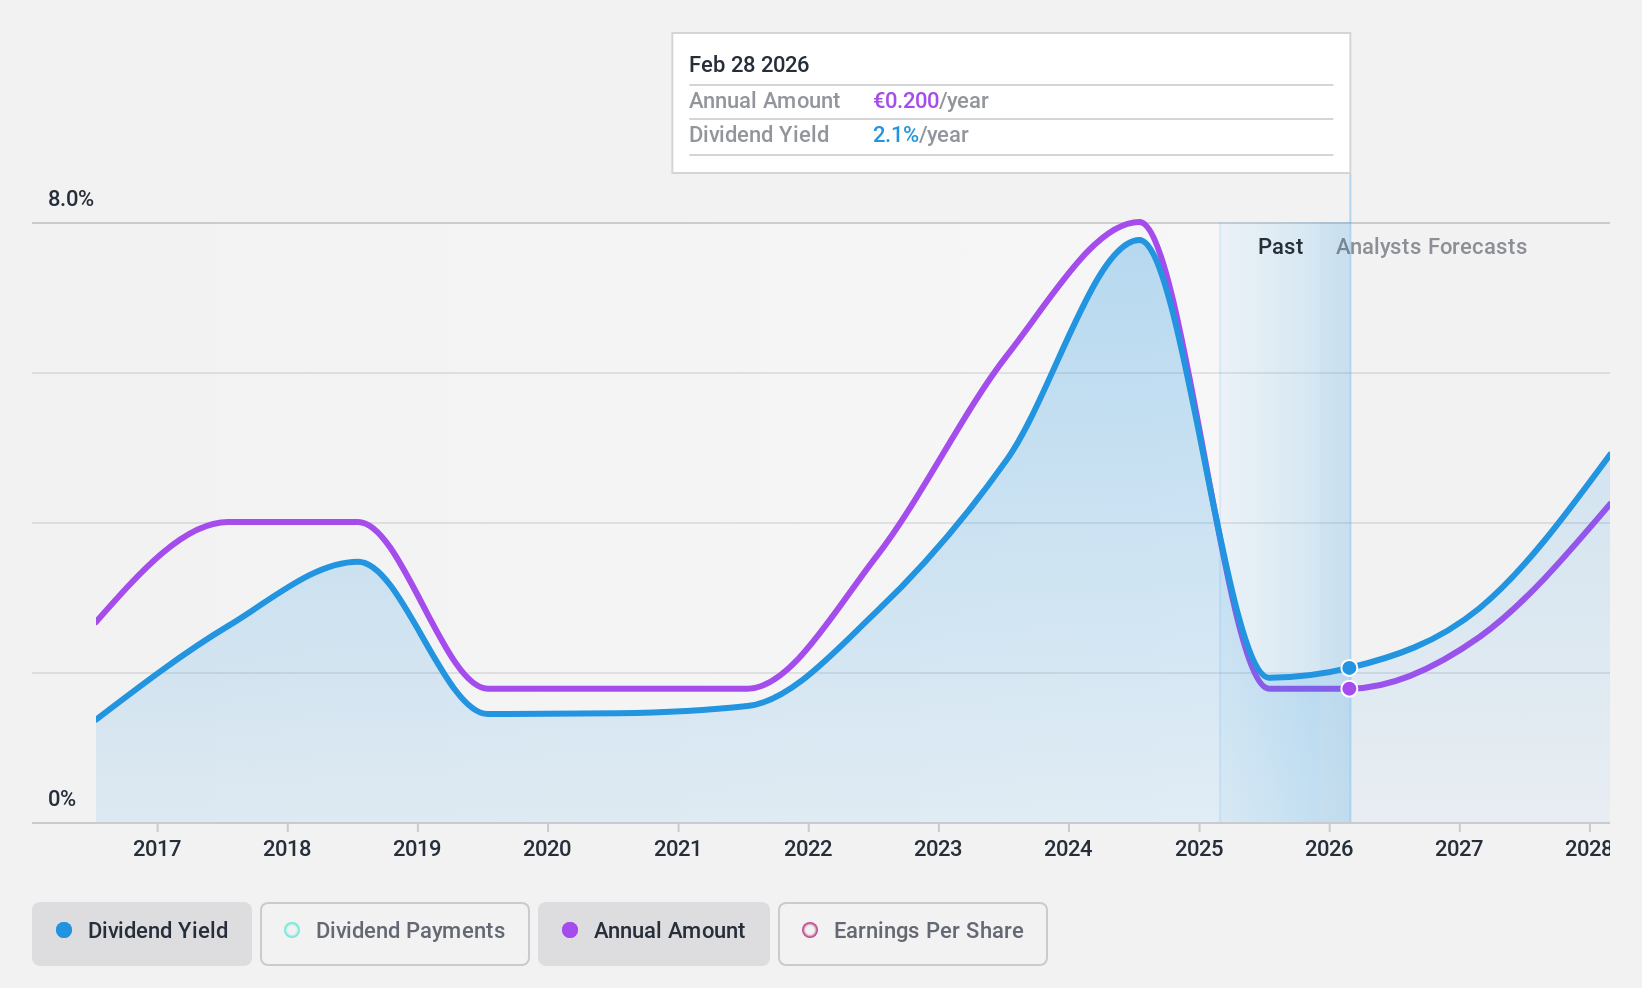Image resolution: width=1642 pixels, height=988 pixels.
Task: Toggle the Dividend Yield series visibility
Action: click(141, 931)
